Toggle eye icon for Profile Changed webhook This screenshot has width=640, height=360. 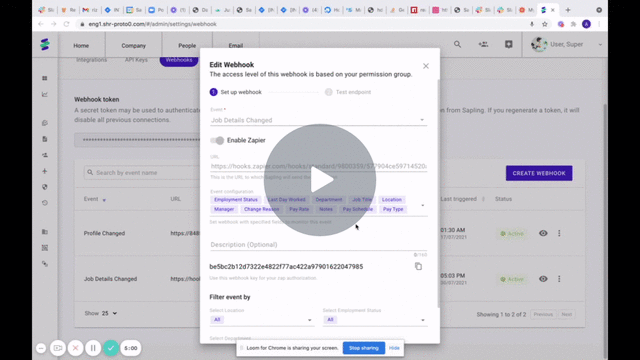[x=543, y=233]
